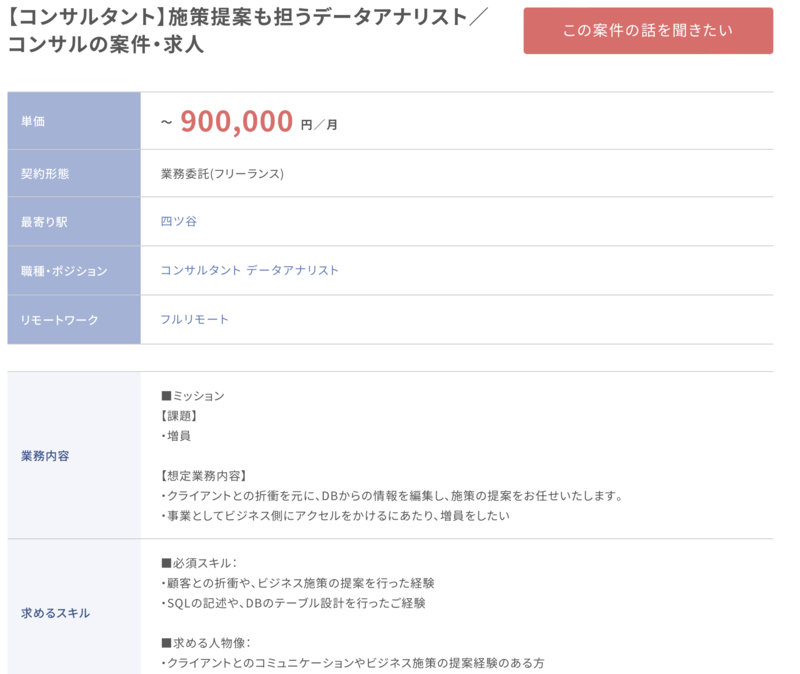Click the 求めるスキル section label
The width and height of the screenshot is (800, 674).
coord(56,613)
